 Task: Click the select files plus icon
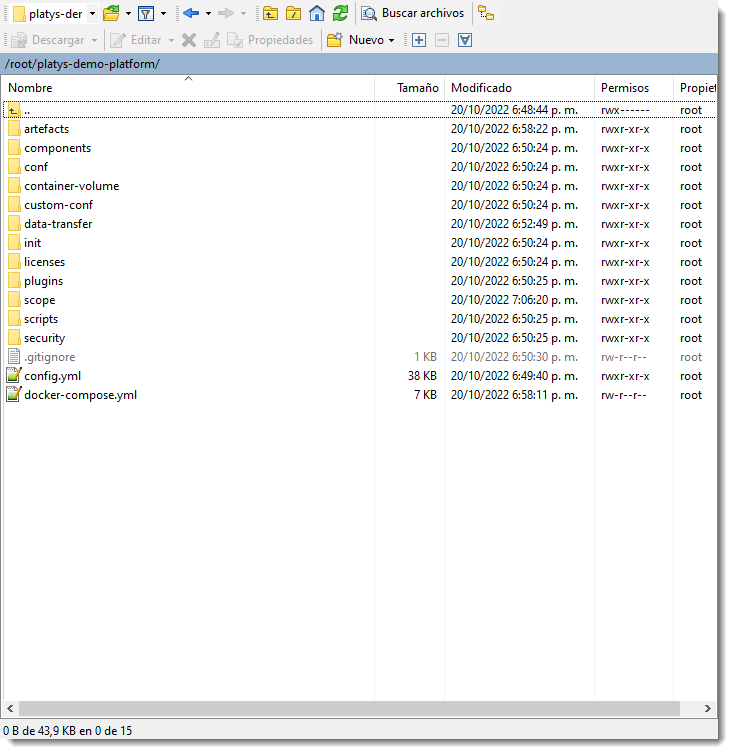pyautogui.click(x=418, y=40)
